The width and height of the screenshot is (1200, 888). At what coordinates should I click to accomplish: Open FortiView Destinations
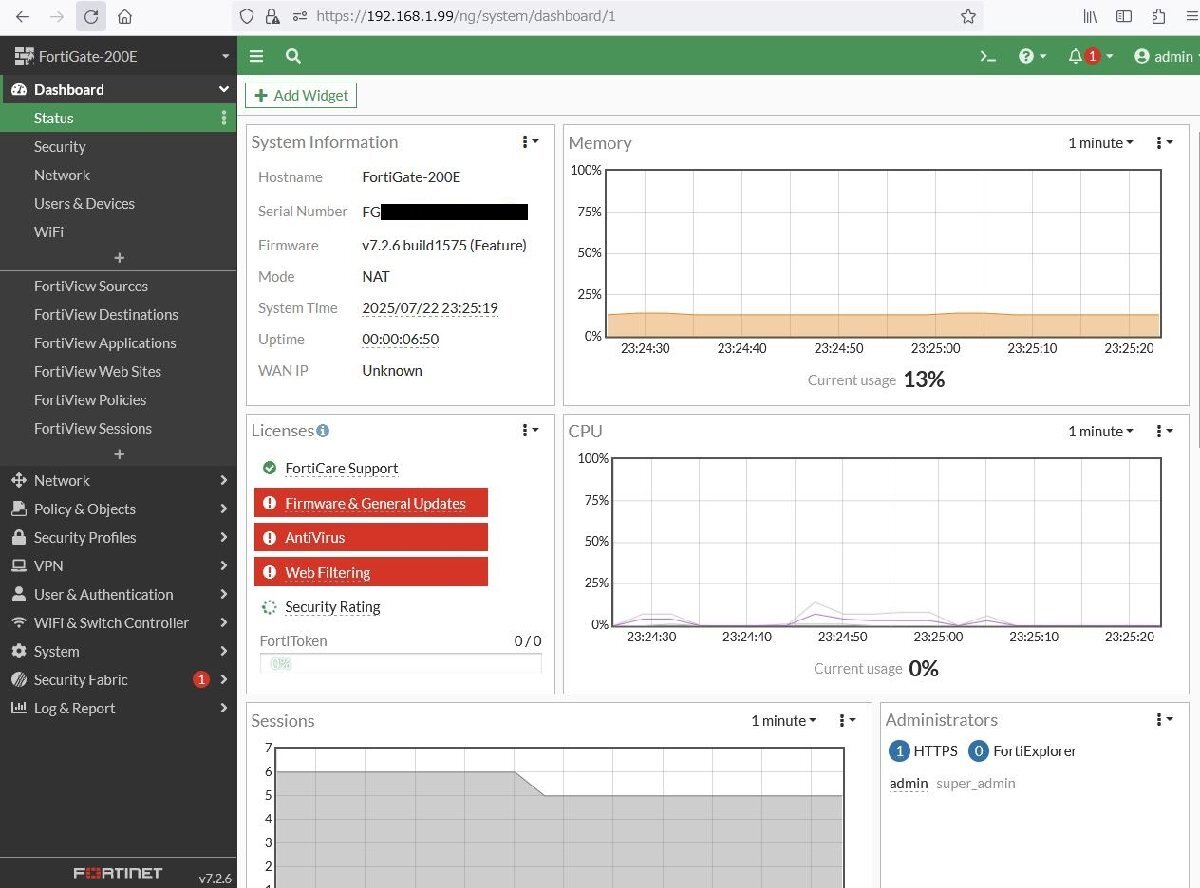coord(106,314)
